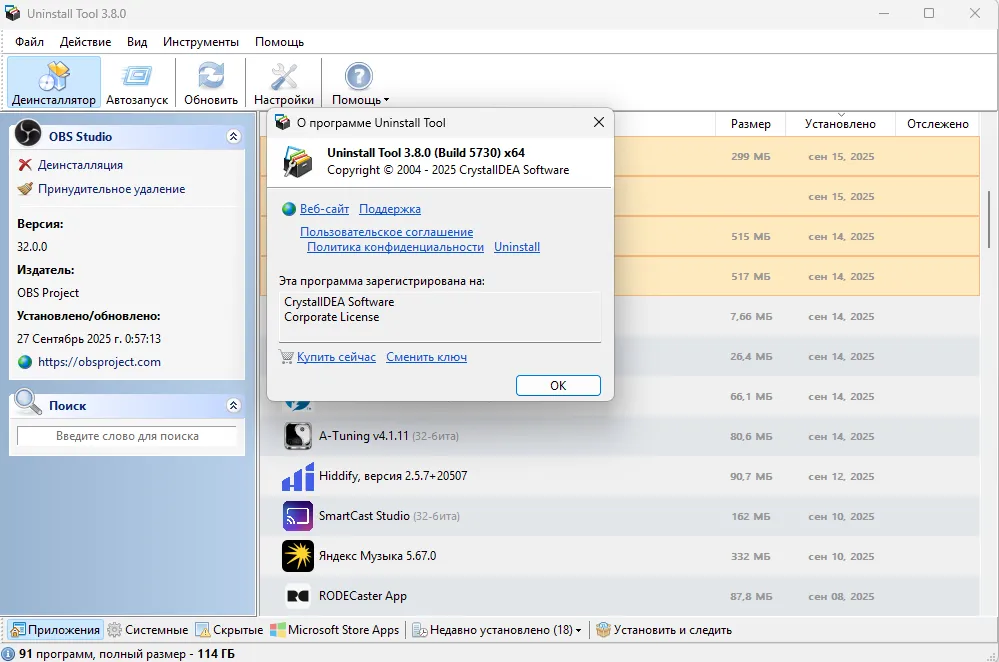Expand the Недавно установлено (18) dropdown
The height and width of the screenshot is (662, 999).
coord(579,630)
